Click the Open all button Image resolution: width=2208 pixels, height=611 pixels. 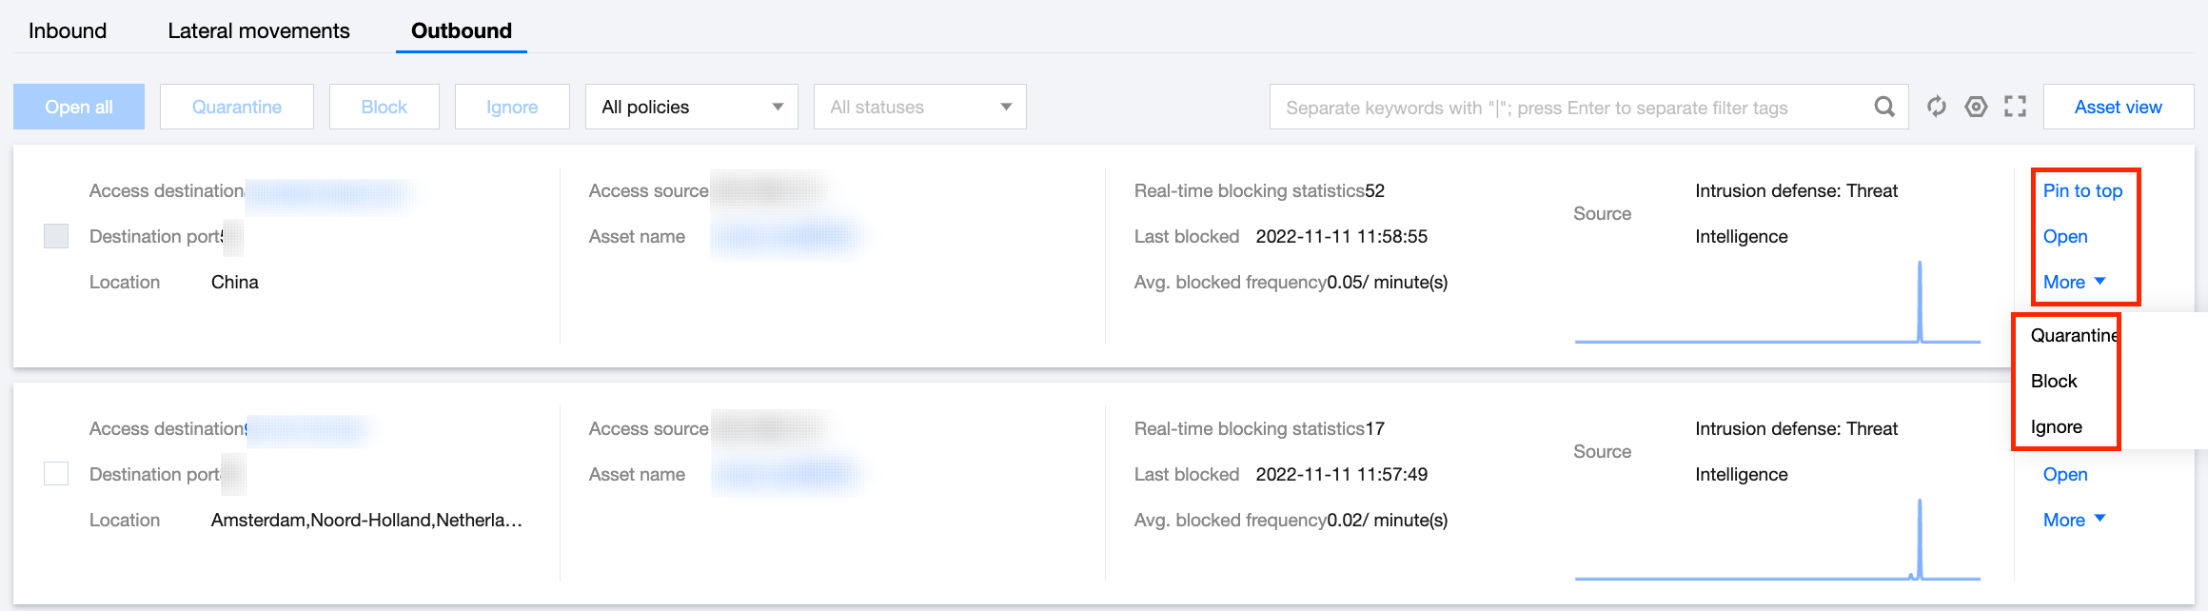[79, 107]
